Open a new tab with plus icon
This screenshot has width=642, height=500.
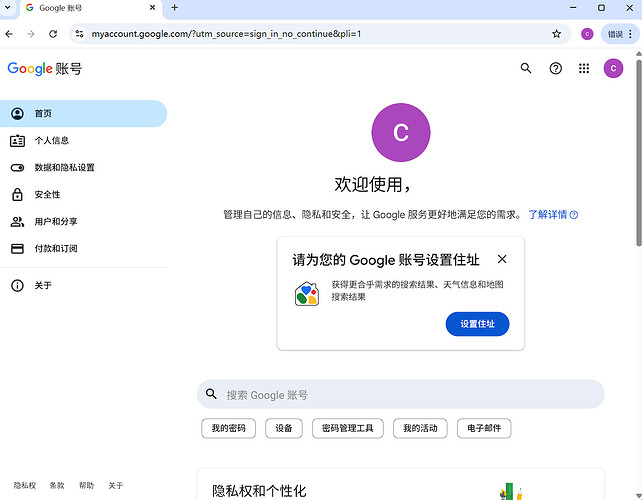pyautogui.click(x=174, y=7)
